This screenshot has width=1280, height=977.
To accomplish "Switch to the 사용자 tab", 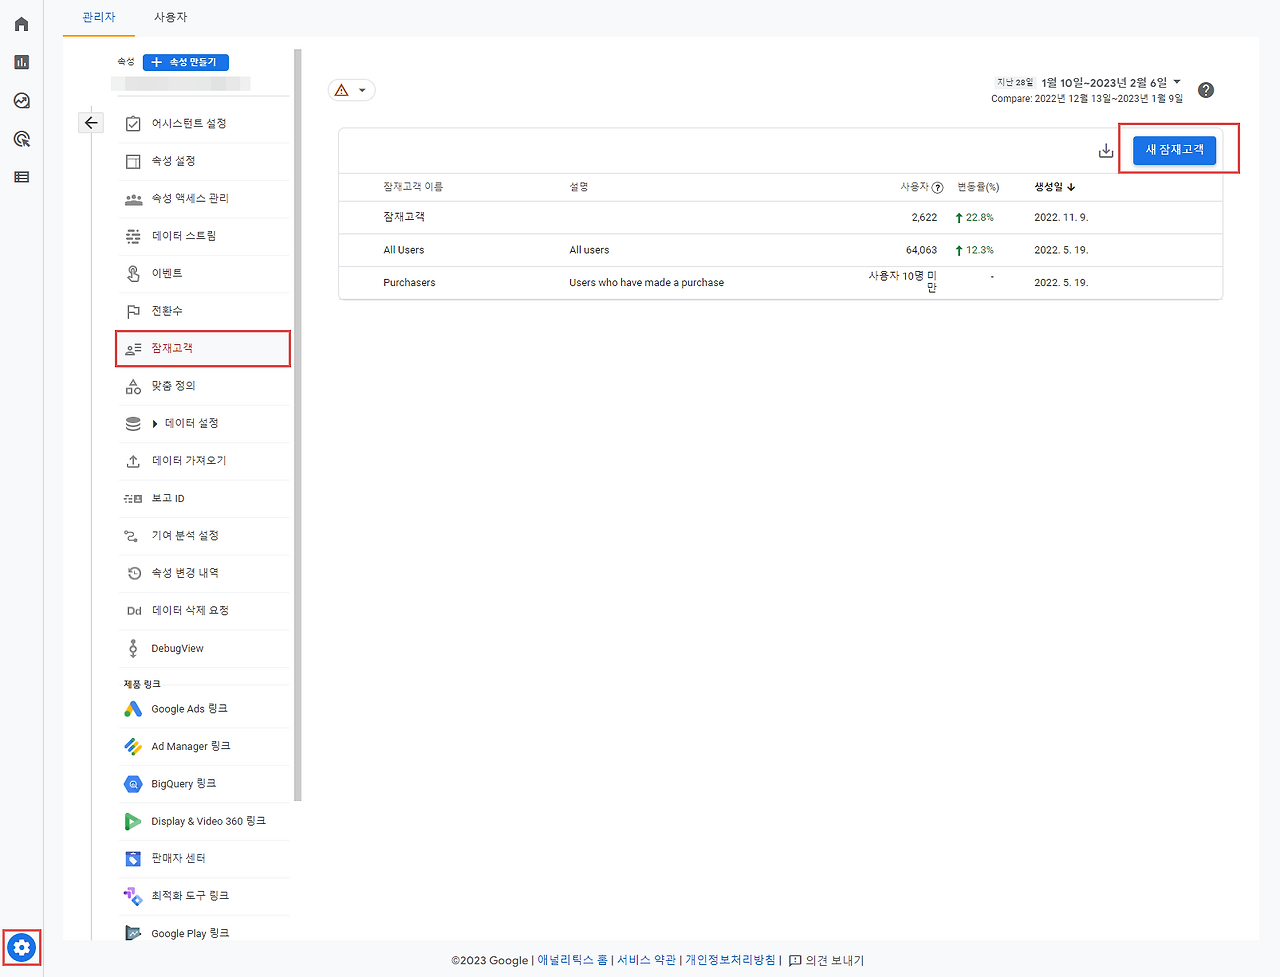I will click(x=170, y=17).
